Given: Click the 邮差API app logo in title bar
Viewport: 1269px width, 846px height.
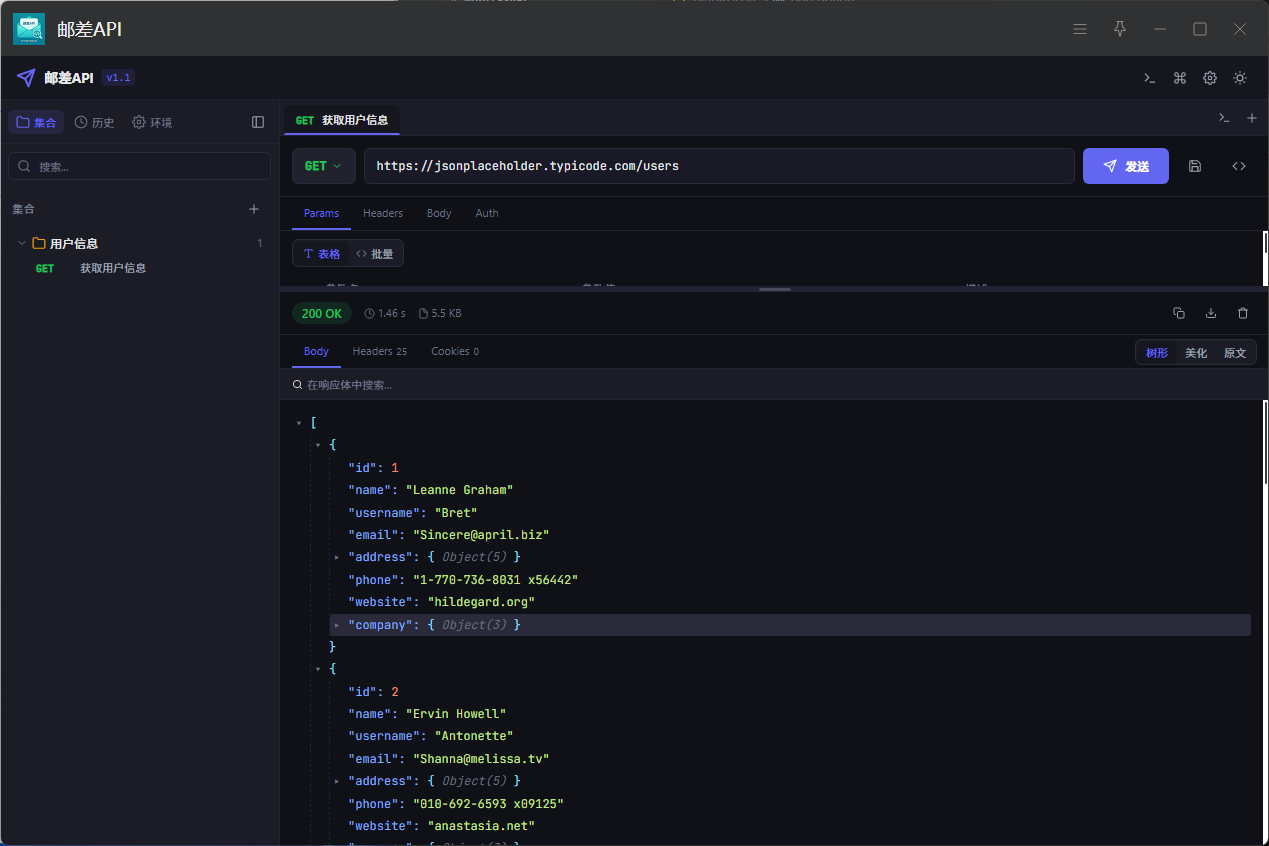Looking at the screenshot, I should pos(29,29).
